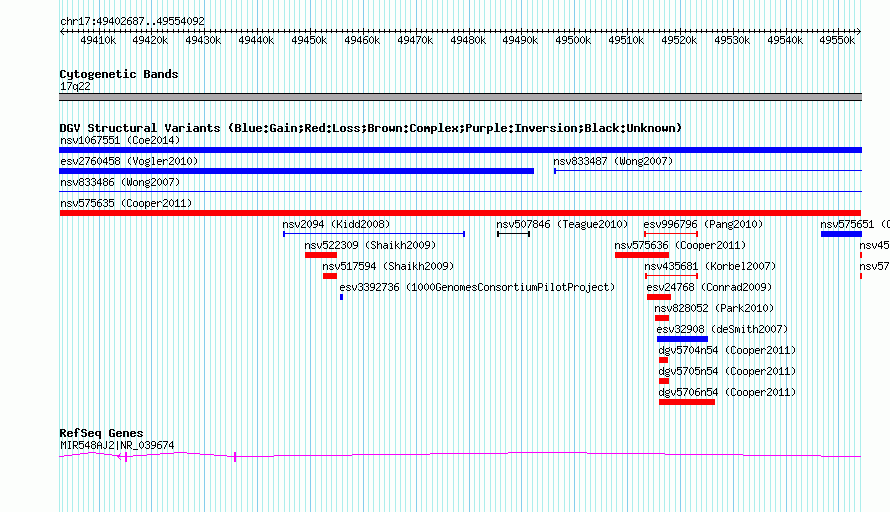Open esv996796 (Pang2010) variant label
This screenshot has width=890, height=512.
click(x=703, y=224)
